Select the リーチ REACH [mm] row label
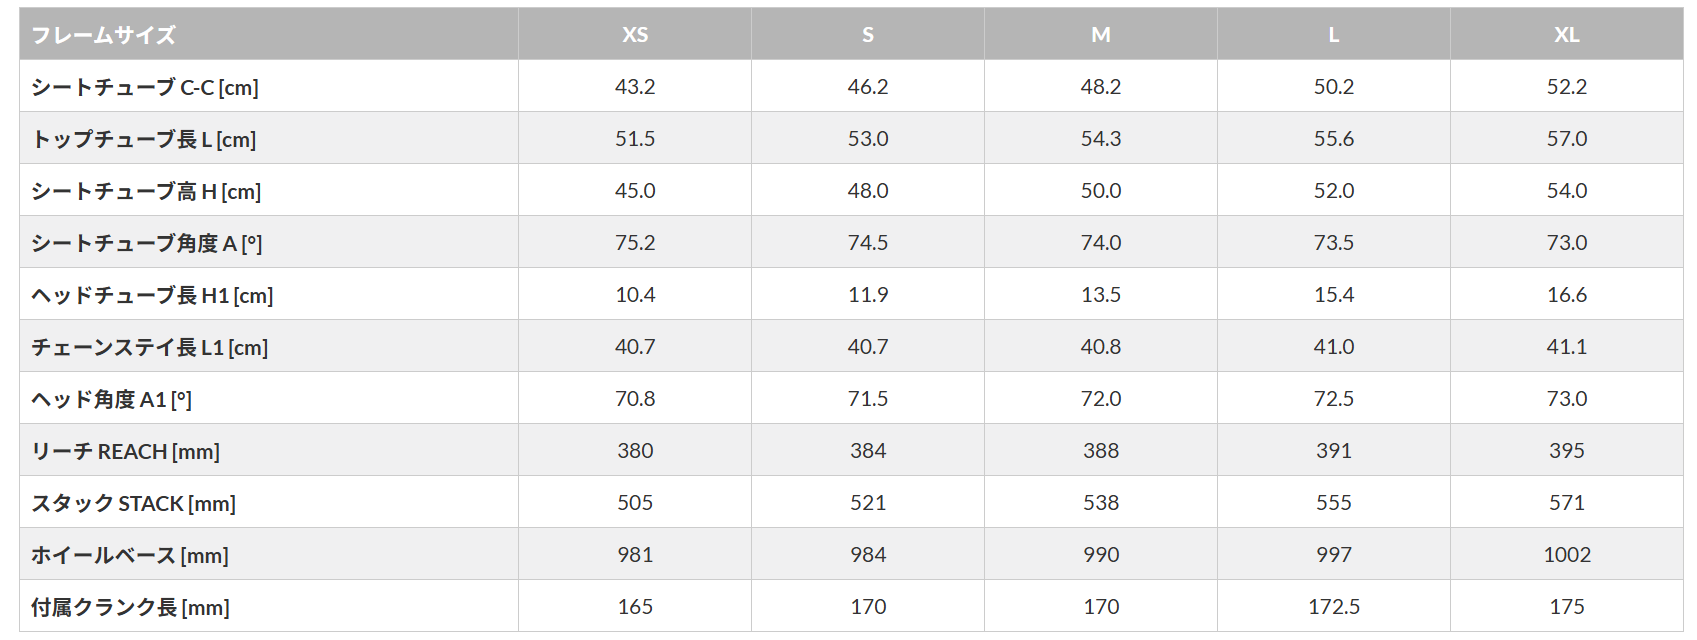The width and height of the screenshot is (1697, 640). [x=126, y=452]
